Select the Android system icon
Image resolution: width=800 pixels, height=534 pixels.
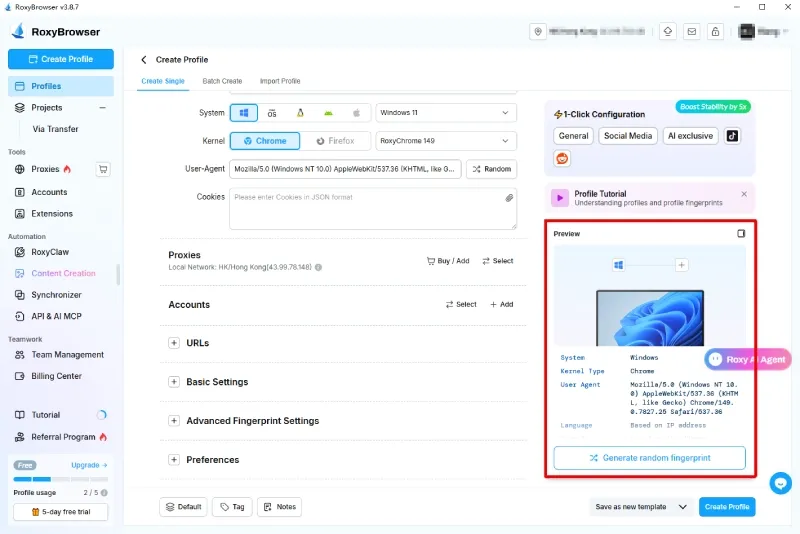point(328,113)
